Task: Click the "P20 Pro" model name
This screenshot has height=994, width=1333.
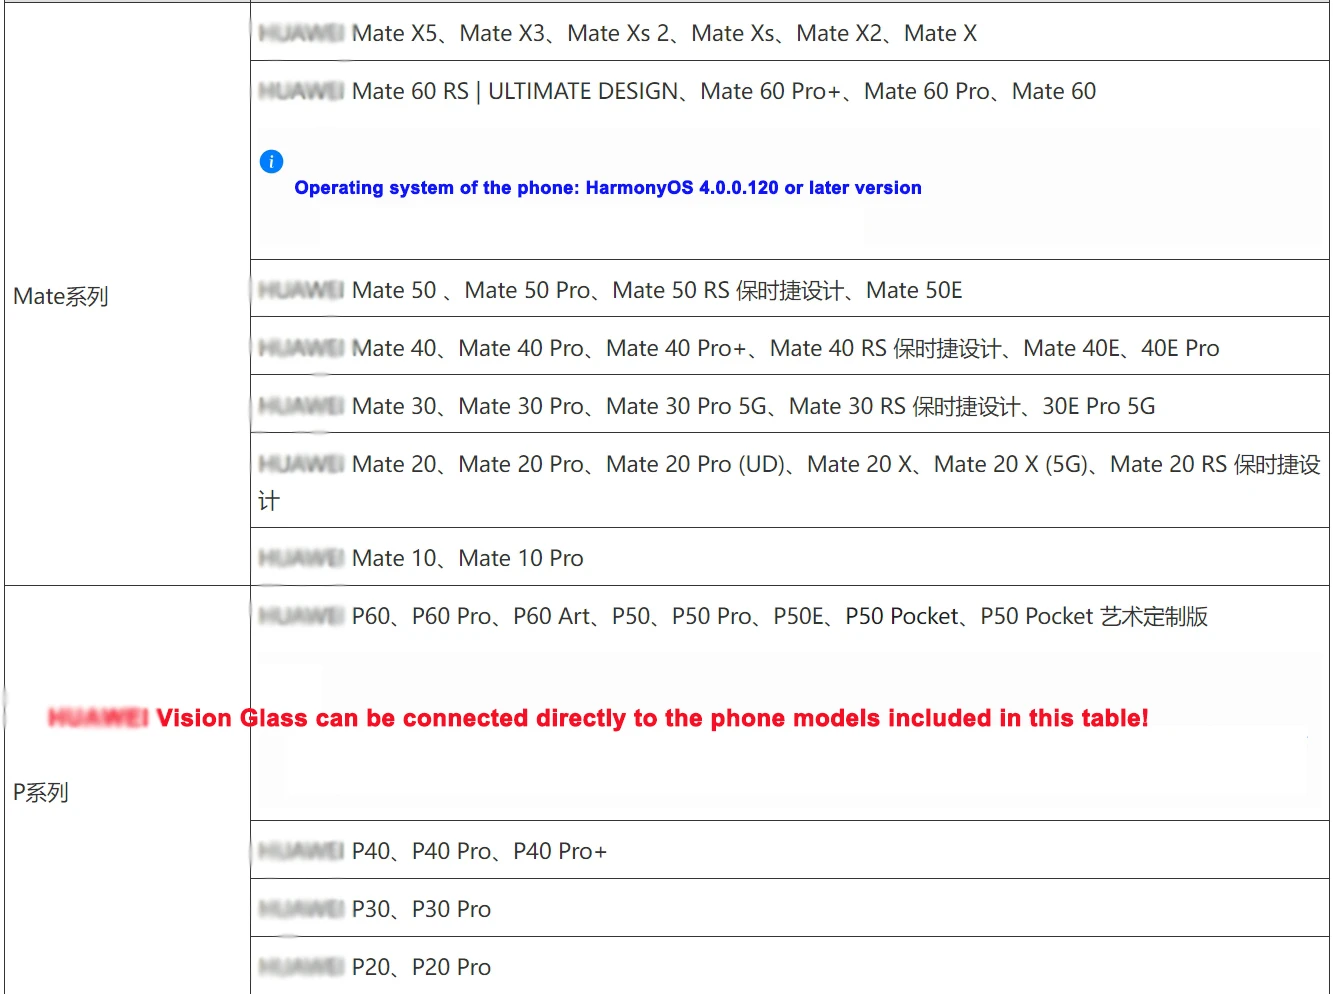Action: click(x=451, y=967)
